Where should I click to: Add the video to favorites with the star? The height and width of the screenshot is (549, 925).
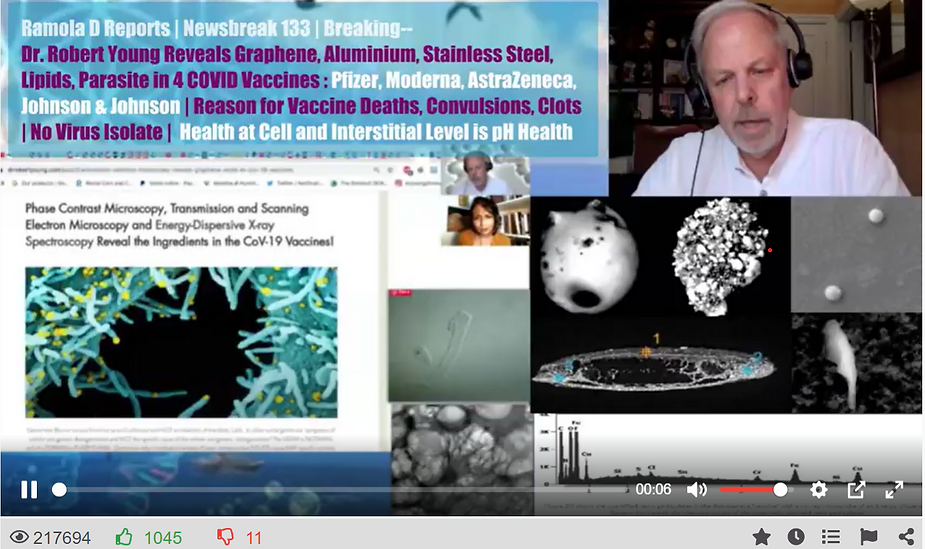click(x=761, y=537)
